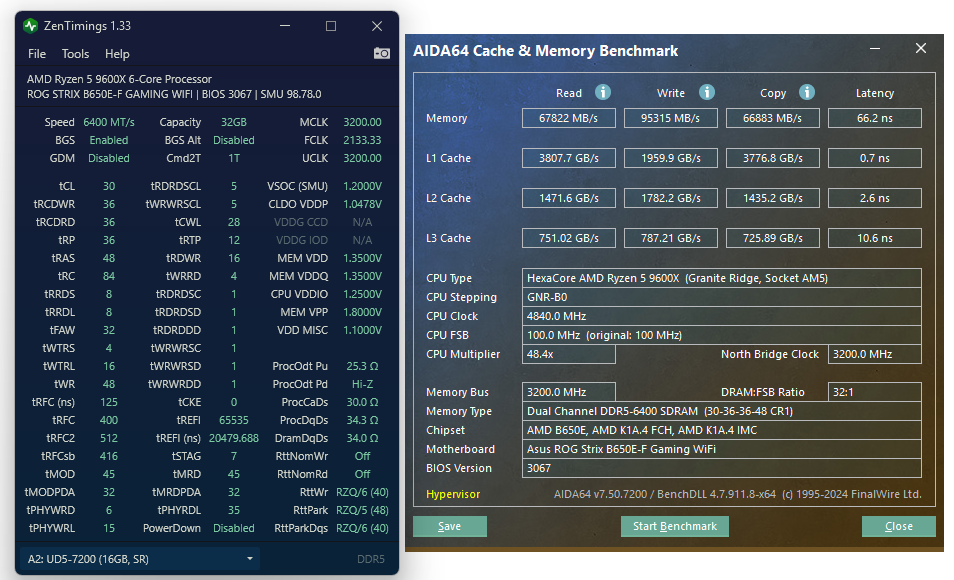Click the L3 Cache Read 751.02 GB/s field
This screenshot has width=954, height=580.
(x=569, y=238)
